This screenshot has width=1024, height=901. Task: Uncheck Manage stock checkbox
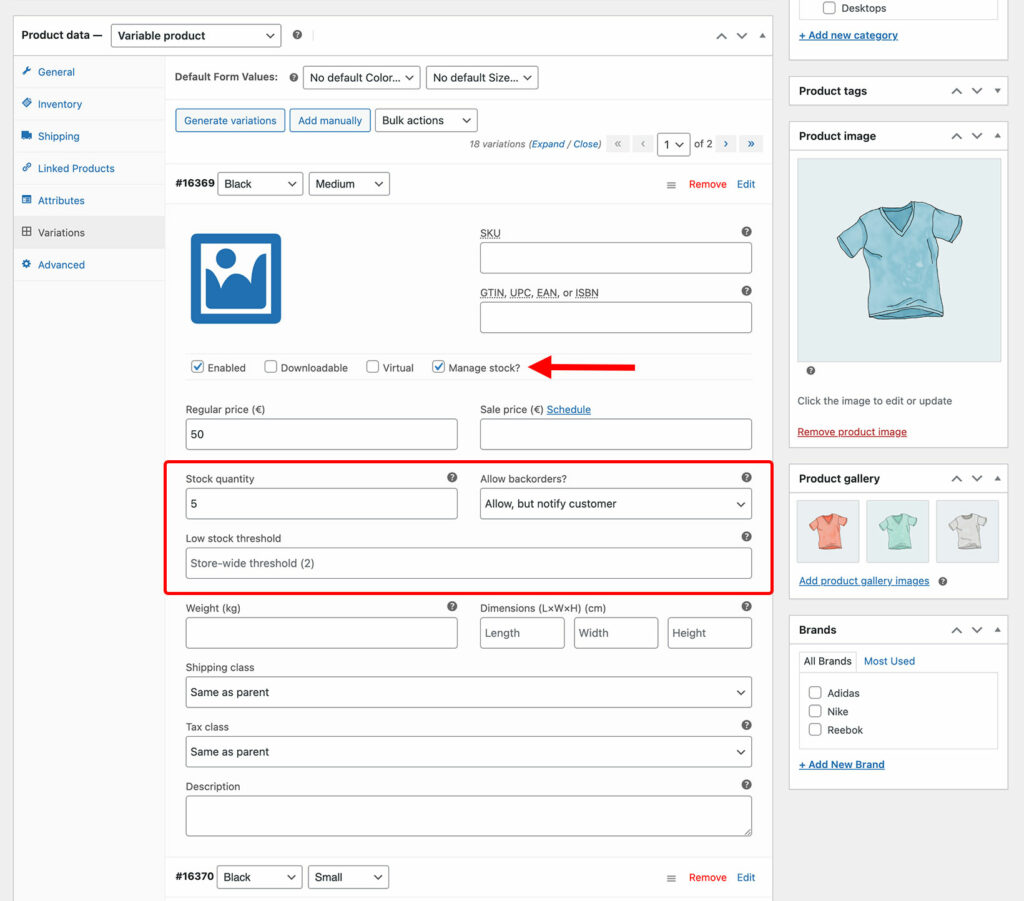pos(438,367)
